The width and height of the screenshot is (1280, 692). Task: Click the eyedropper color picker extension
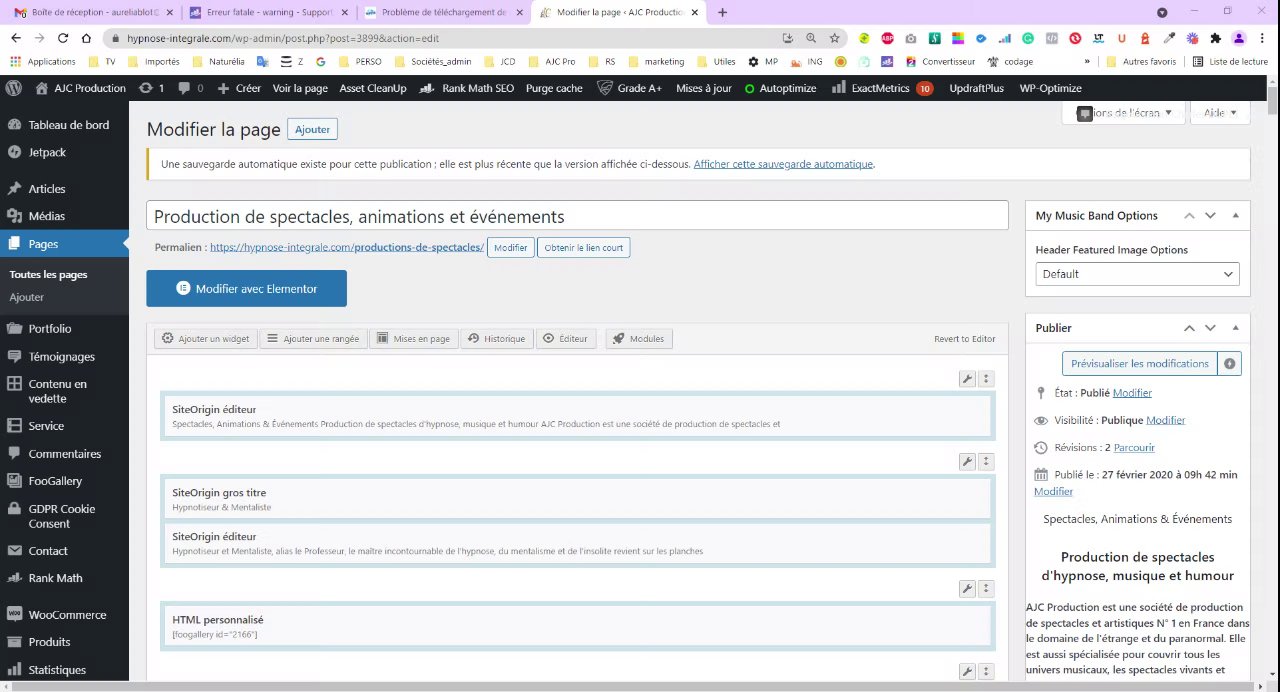[x=1168, y=38]
